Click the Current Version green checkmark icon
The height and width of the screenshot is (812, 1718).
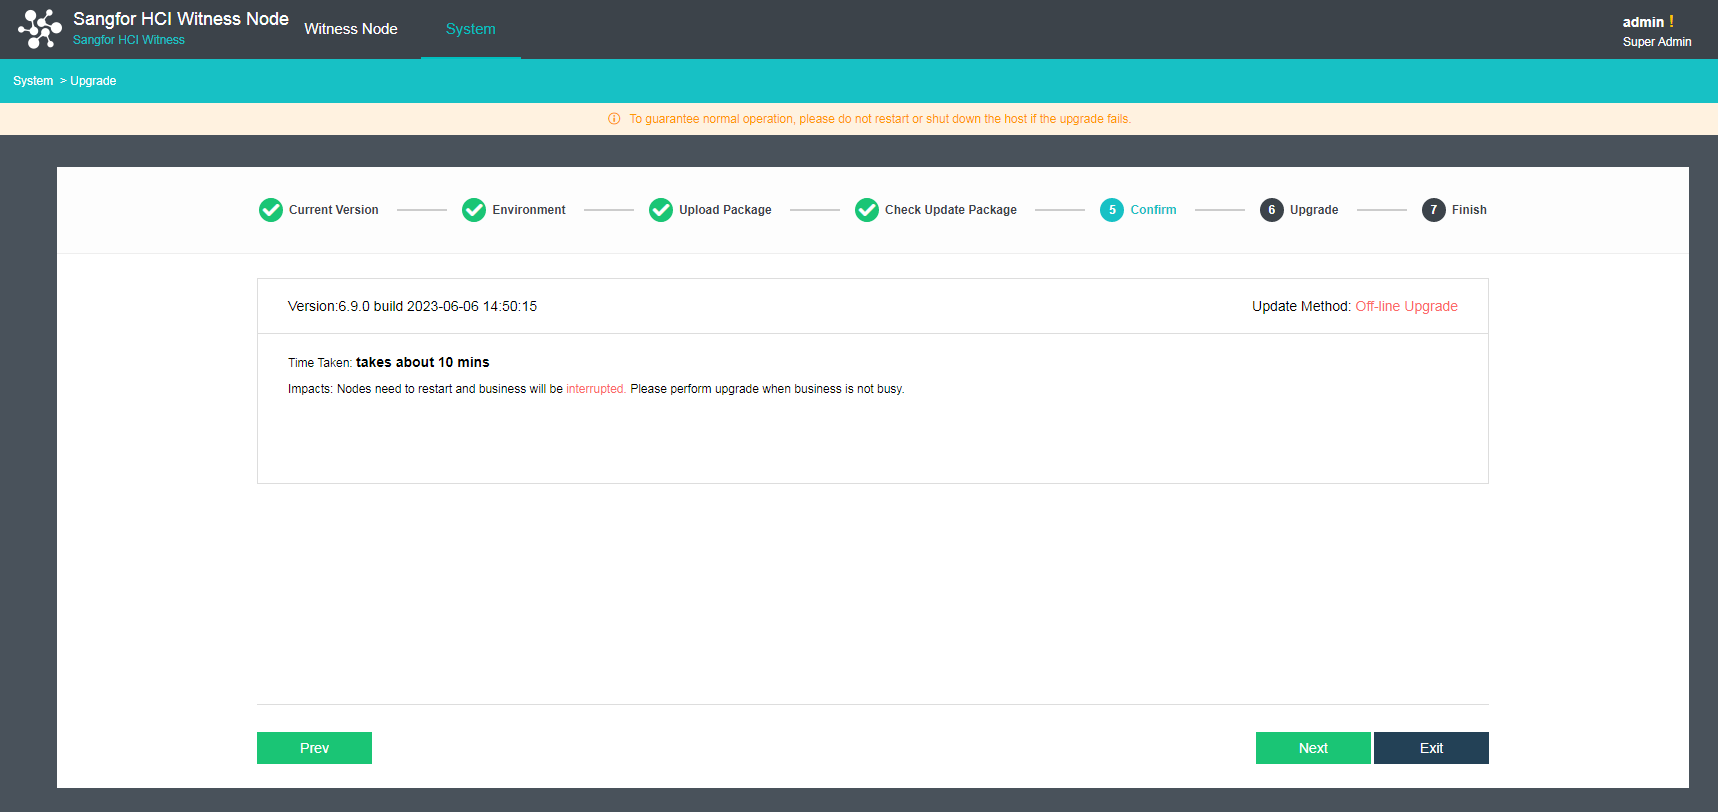point(271,210)
